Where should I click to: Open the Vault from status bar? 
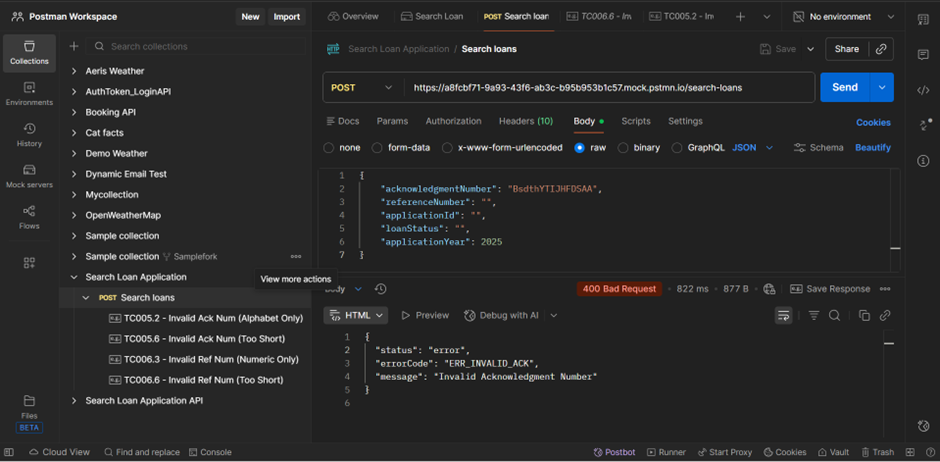click(x=833, y=452)
